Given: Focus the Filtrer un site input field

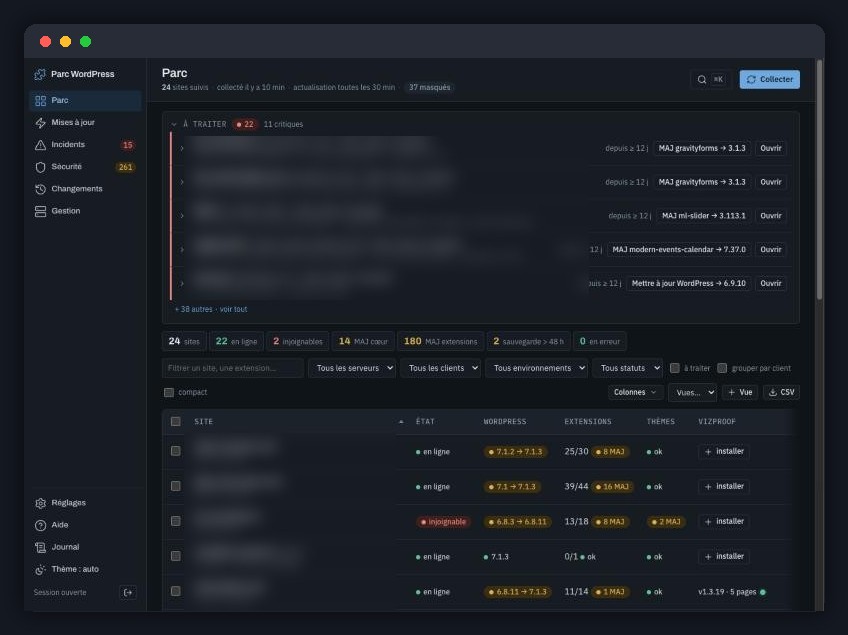Looking at the screenshot, I should [x=233, y=368].
